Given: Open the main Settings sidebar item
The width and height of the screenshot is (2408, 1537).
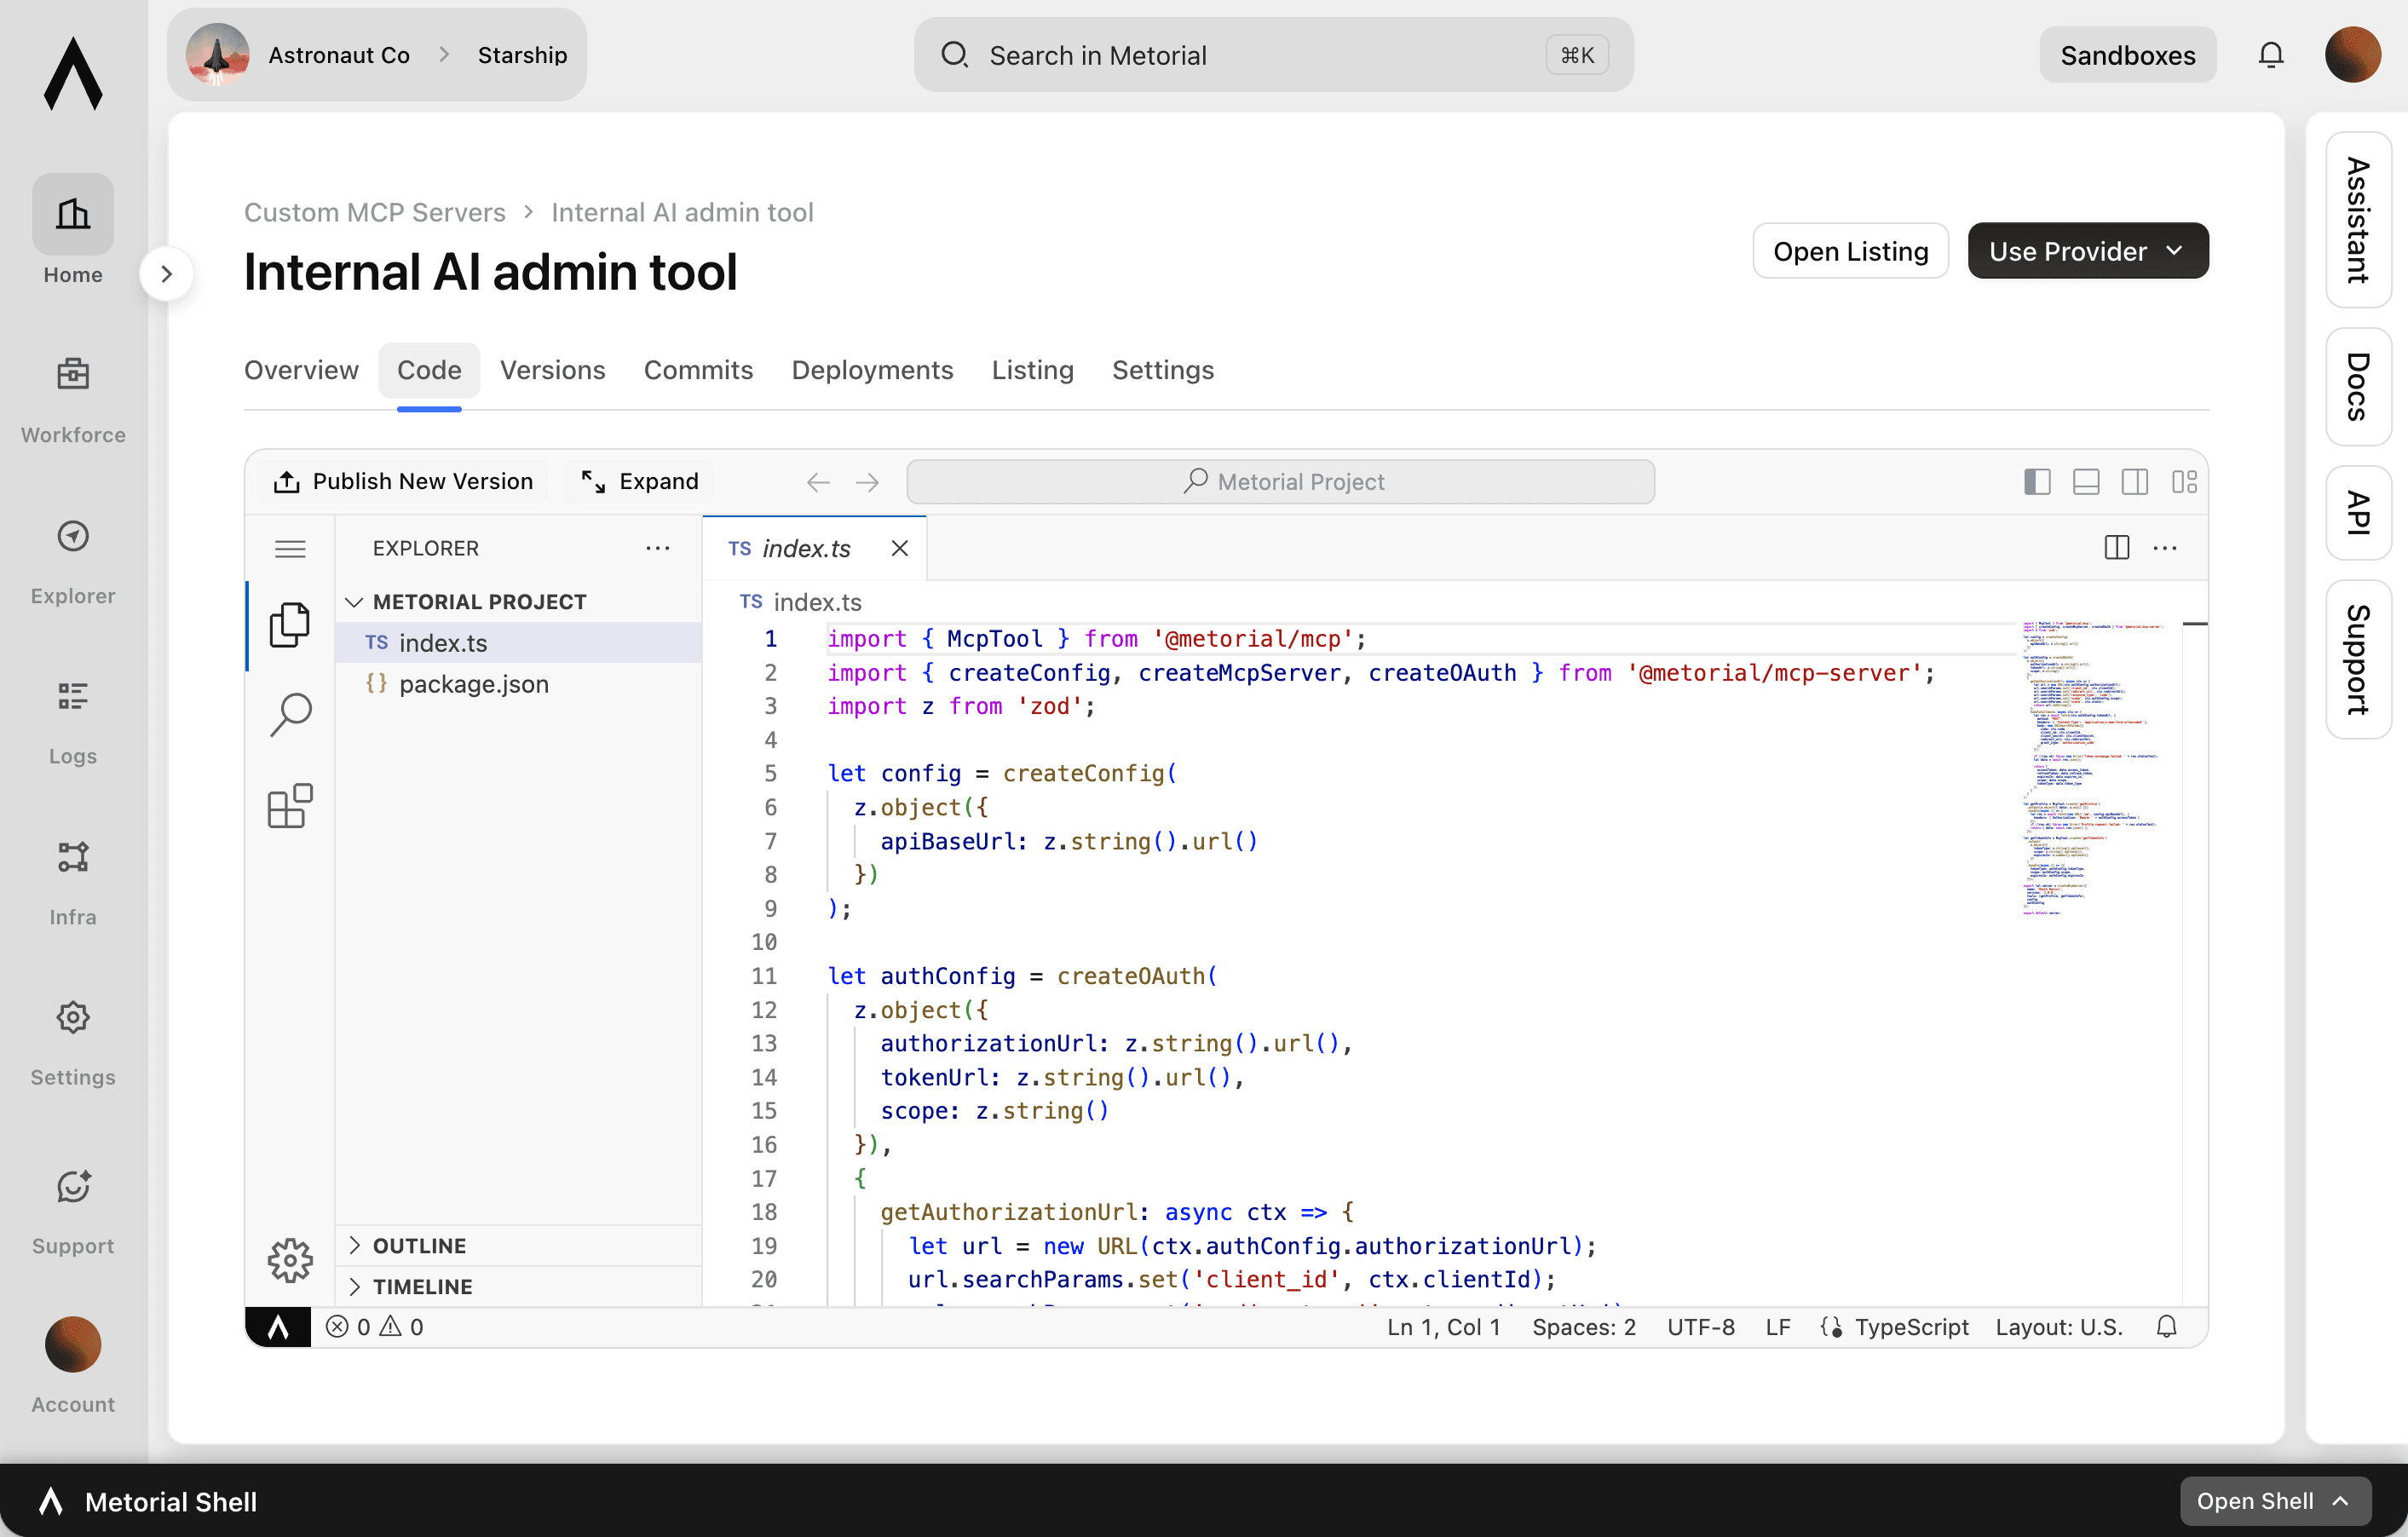Looking at the screenshot, I should tap(73, 1042).
